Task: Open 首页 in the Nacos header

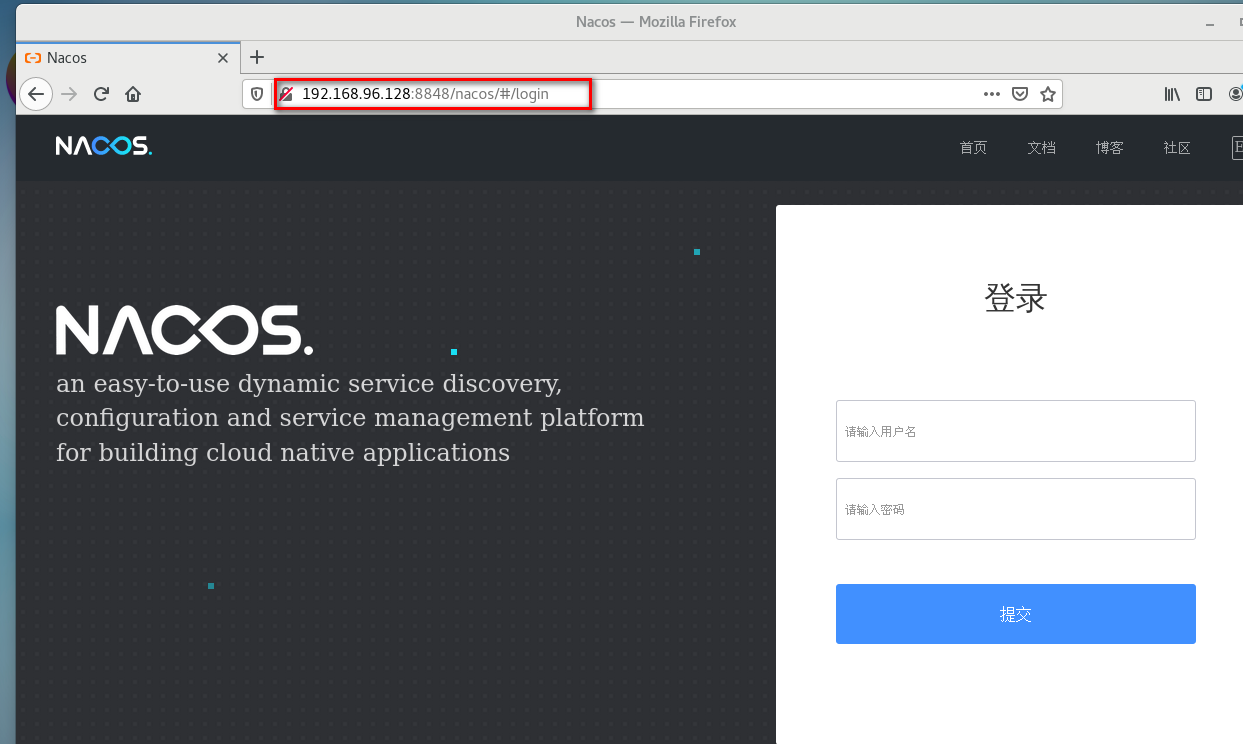Action: [973, 147]
